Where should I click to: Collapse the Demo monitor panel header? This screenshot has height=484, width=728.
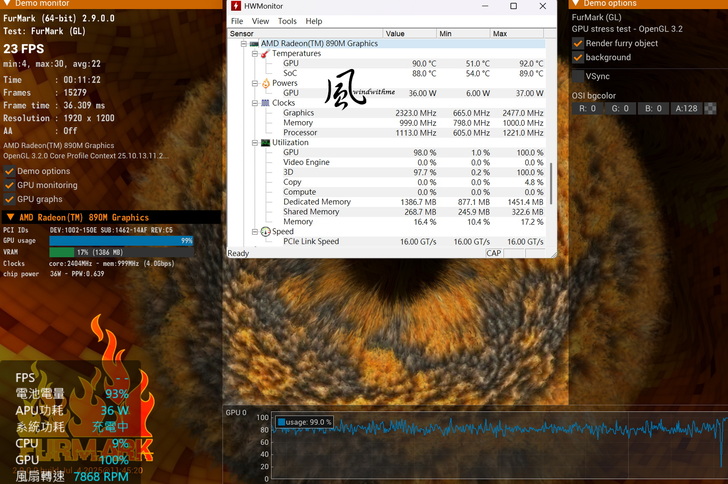pyautogui.click(x=6, y=4)
